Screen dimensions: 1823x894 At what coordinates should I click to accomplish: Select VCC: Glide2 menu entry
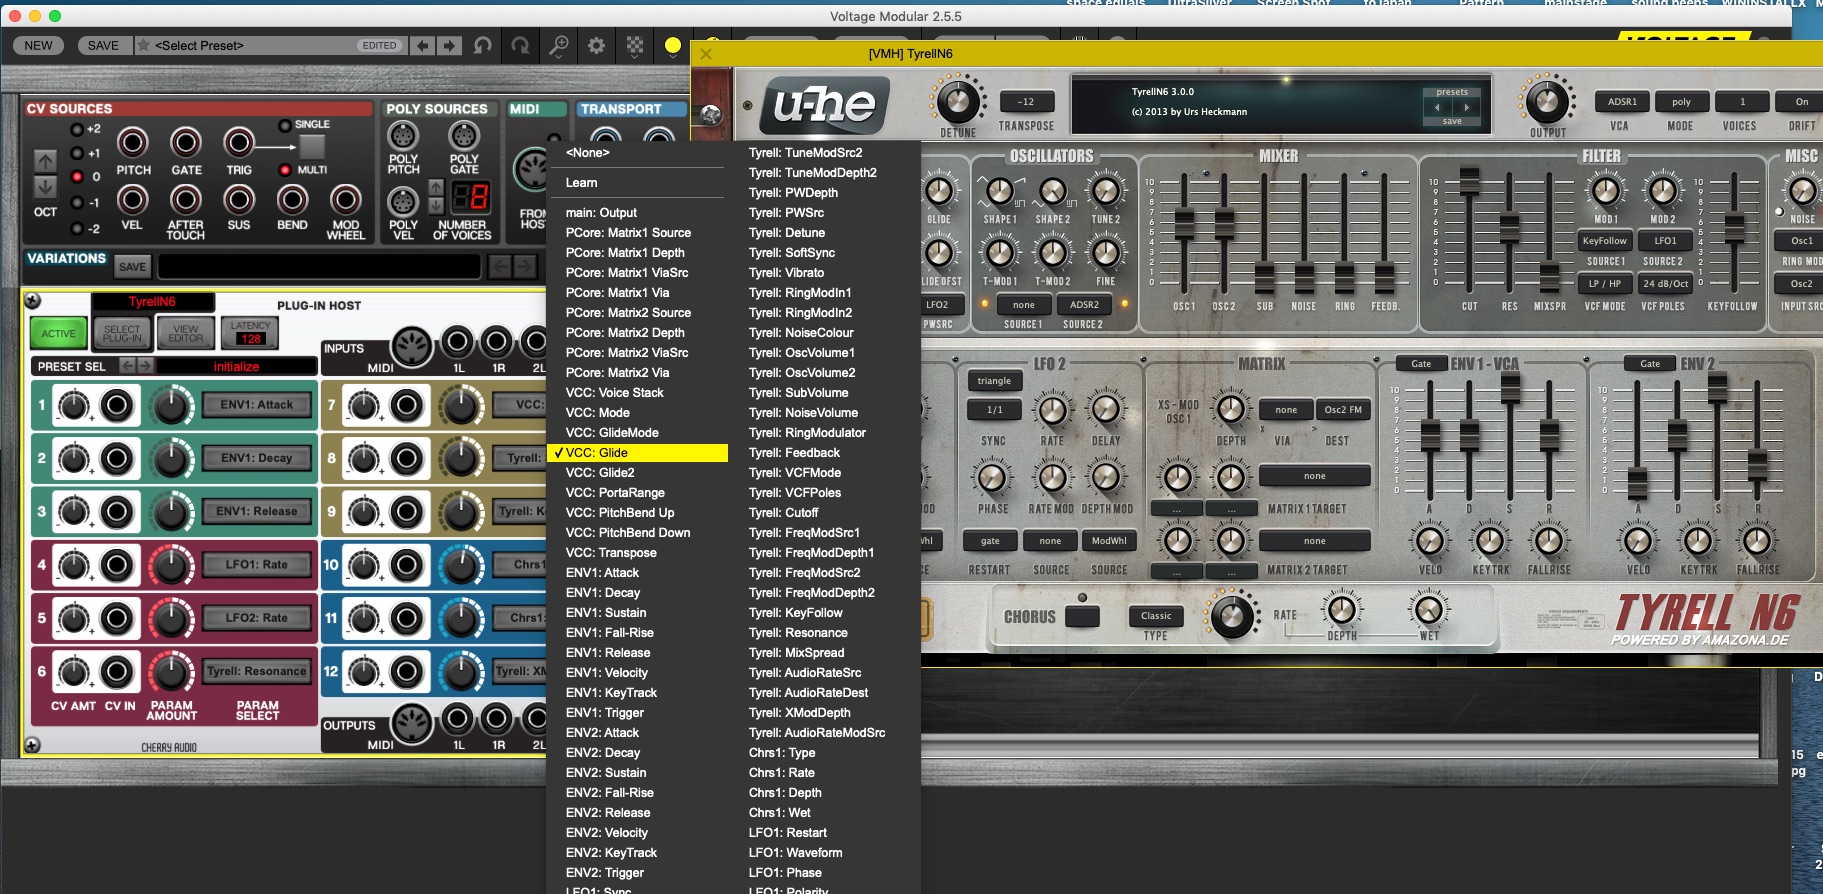[636, 473]
